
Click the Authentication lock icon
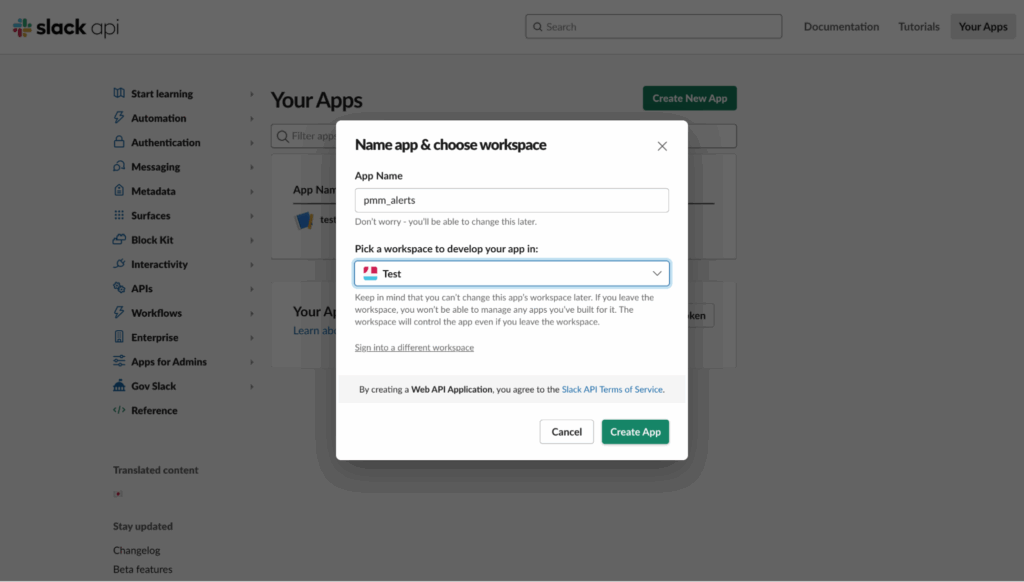[x=119, y=143]
